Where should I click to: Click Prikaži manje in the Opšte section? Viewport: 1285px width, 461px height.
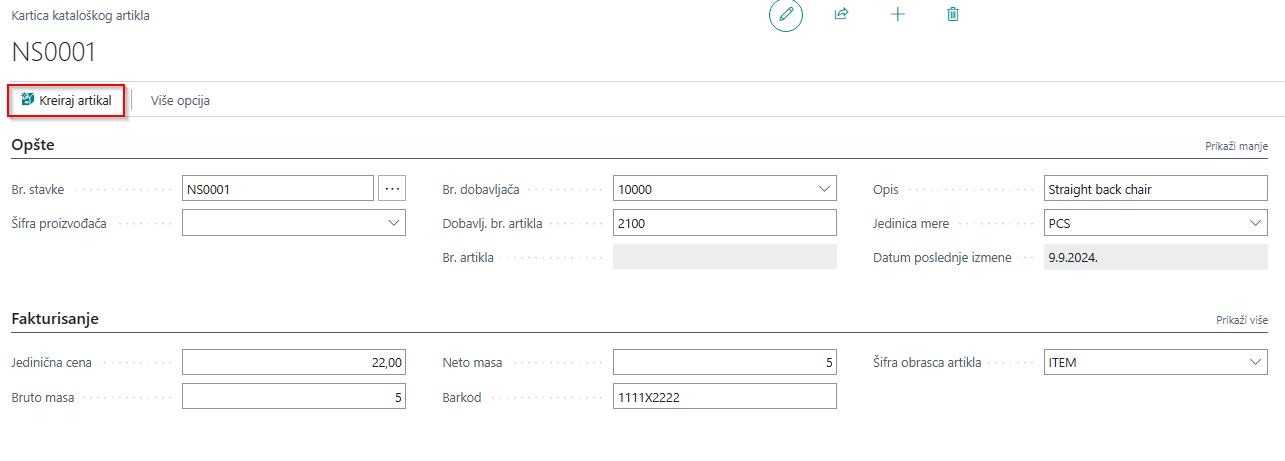pyautogui.click(x=1236, y=146)
